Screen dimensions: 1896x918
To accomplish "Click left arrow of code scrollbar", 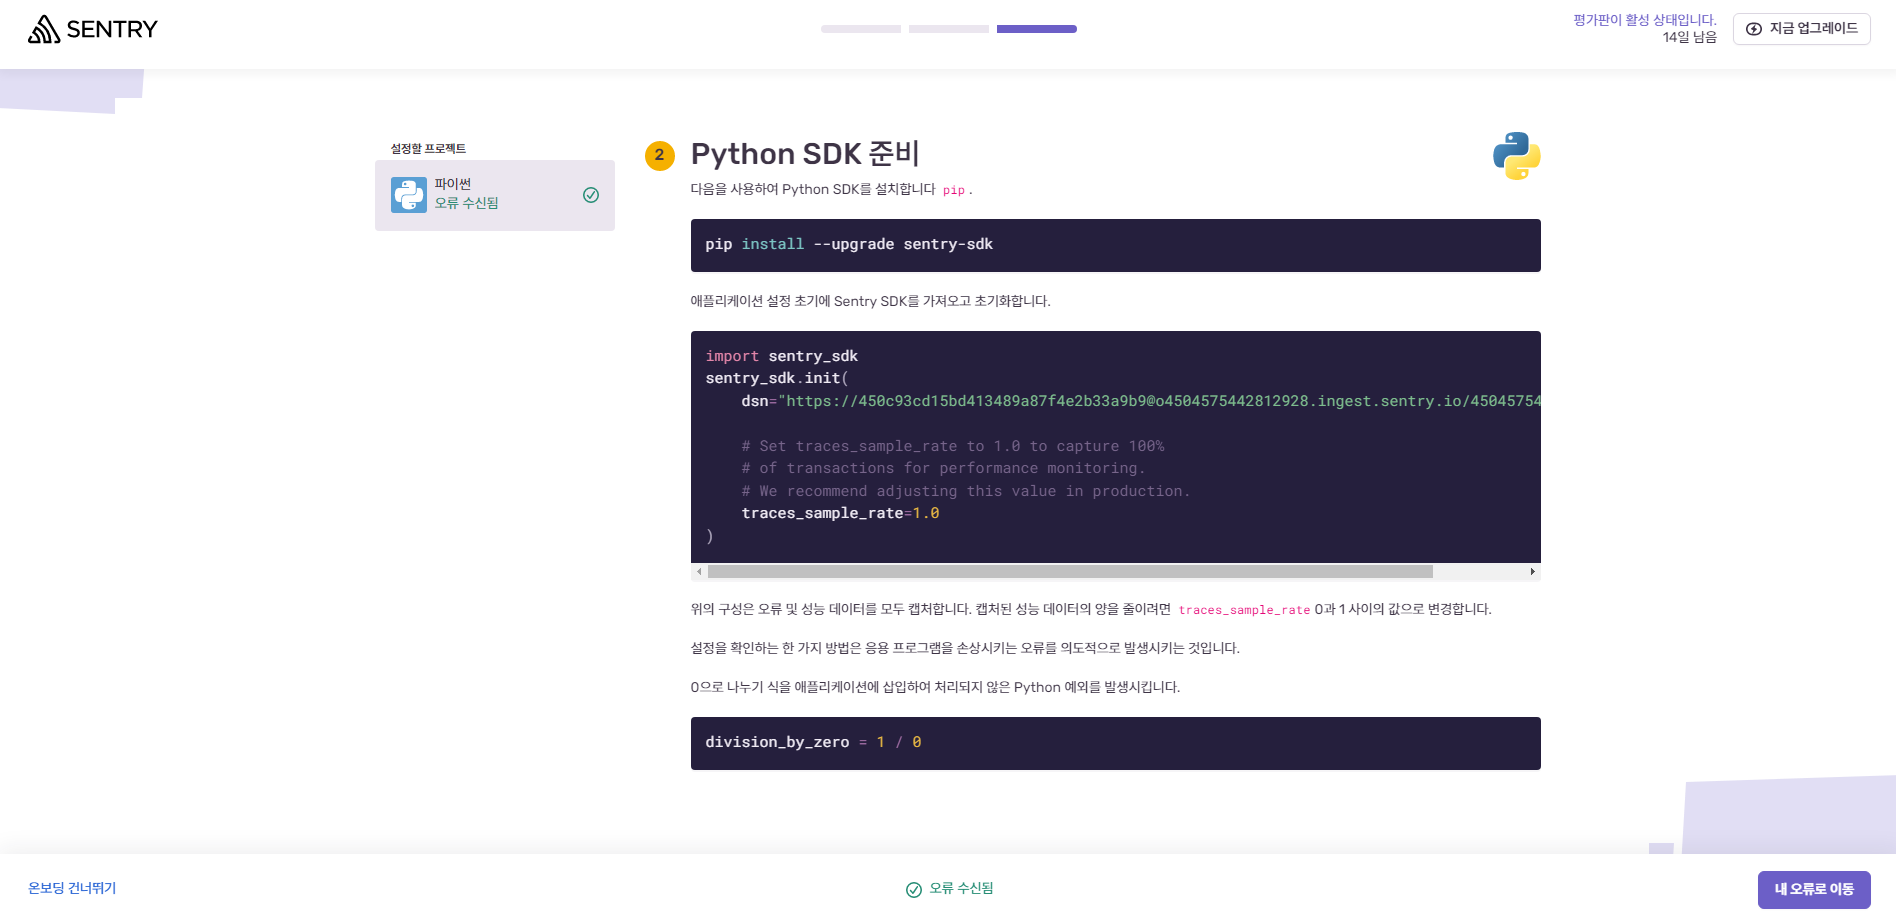I will point(699,572).
